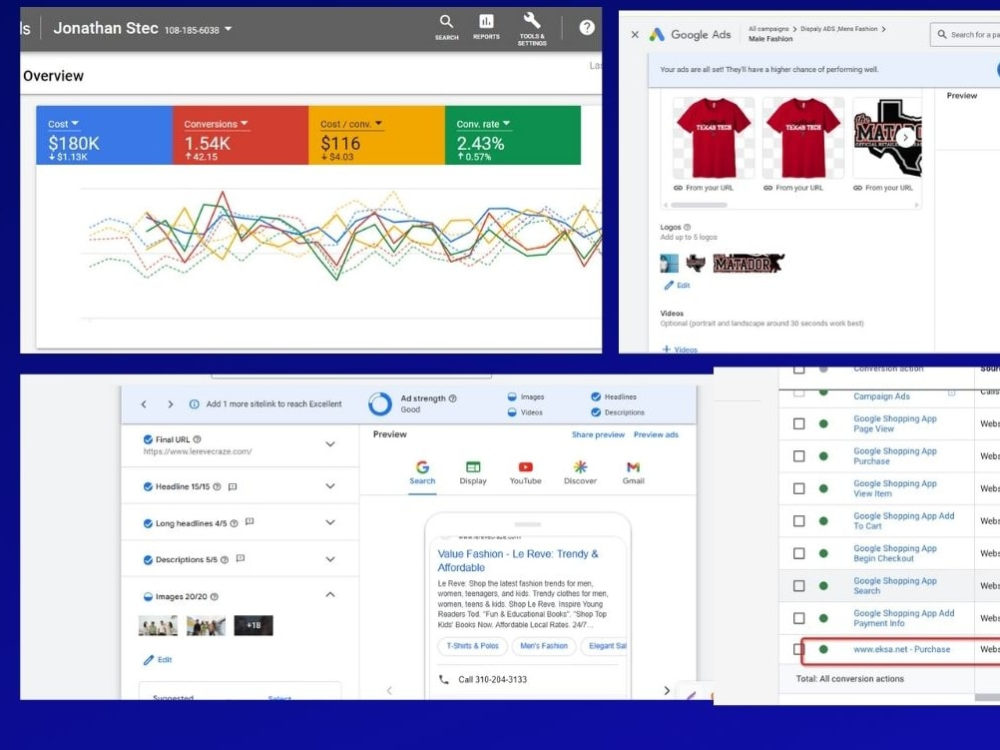This screenshot has height=750, width=1000.
Task: Click the sitelink info icon
Action: (x=194, y=404)
